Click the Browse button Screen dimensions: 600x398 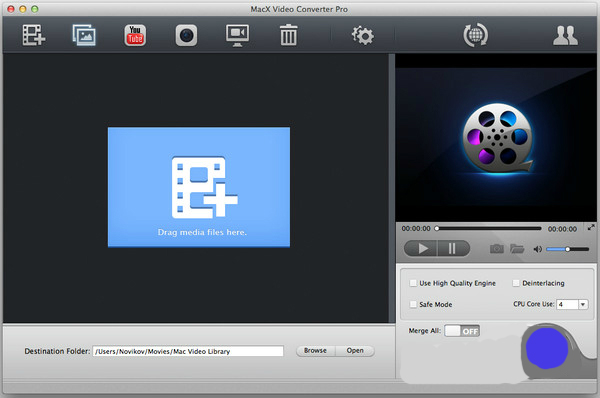315,351
